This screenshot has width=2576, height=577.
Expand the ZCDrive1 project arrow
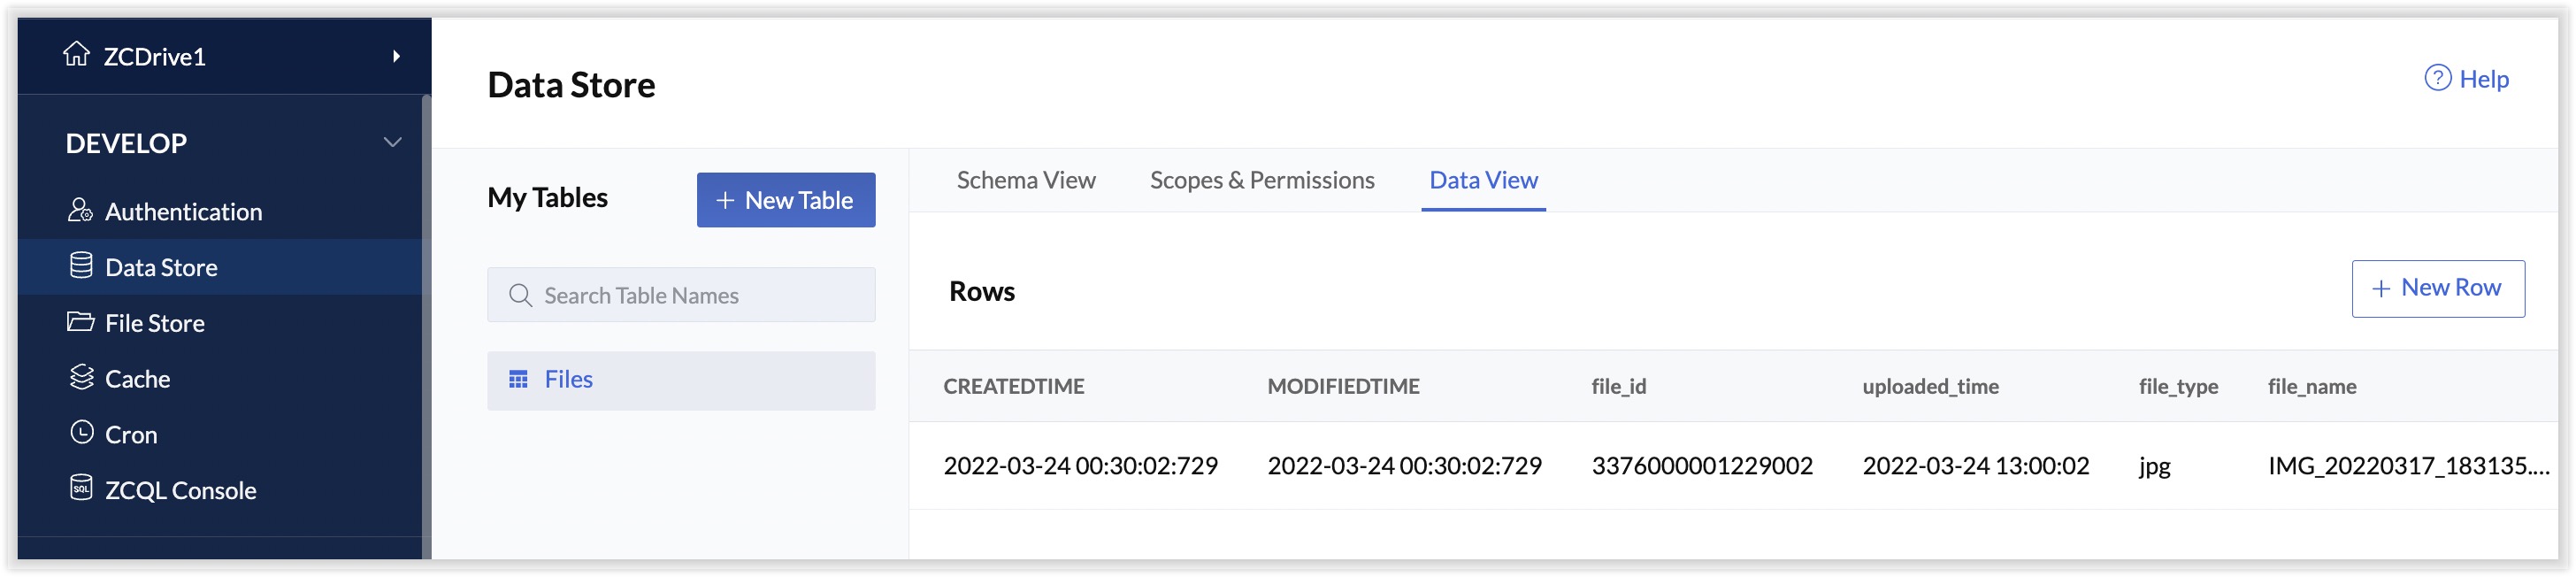(397, 56)
